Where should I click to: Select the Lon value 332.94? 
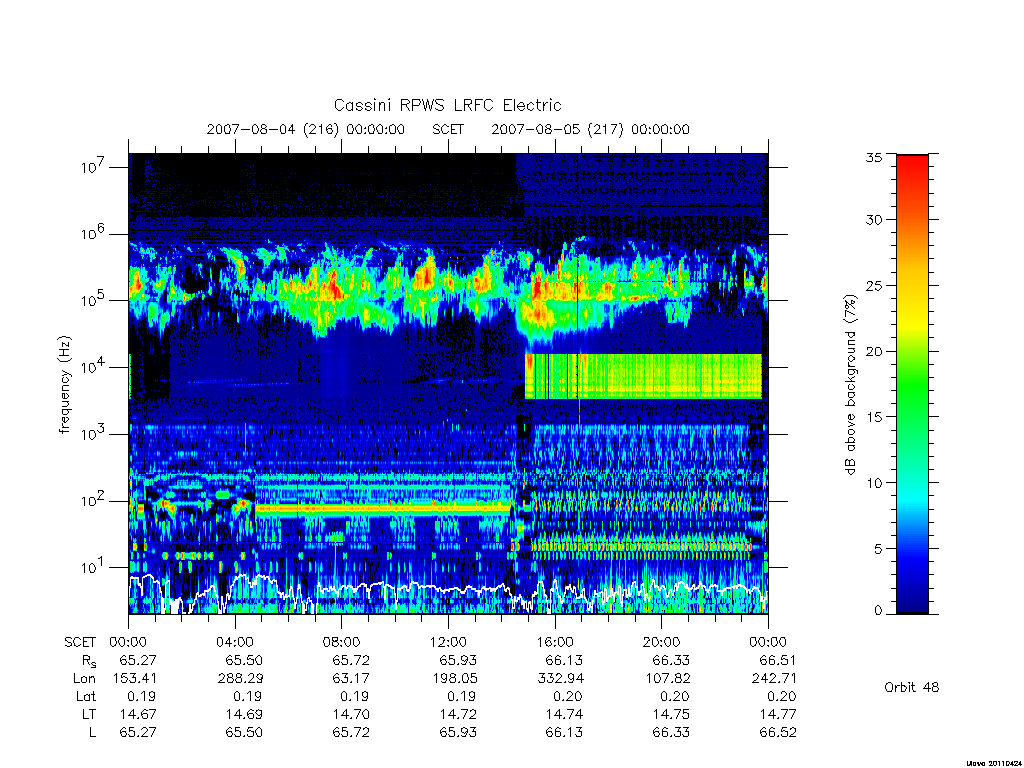560,678
